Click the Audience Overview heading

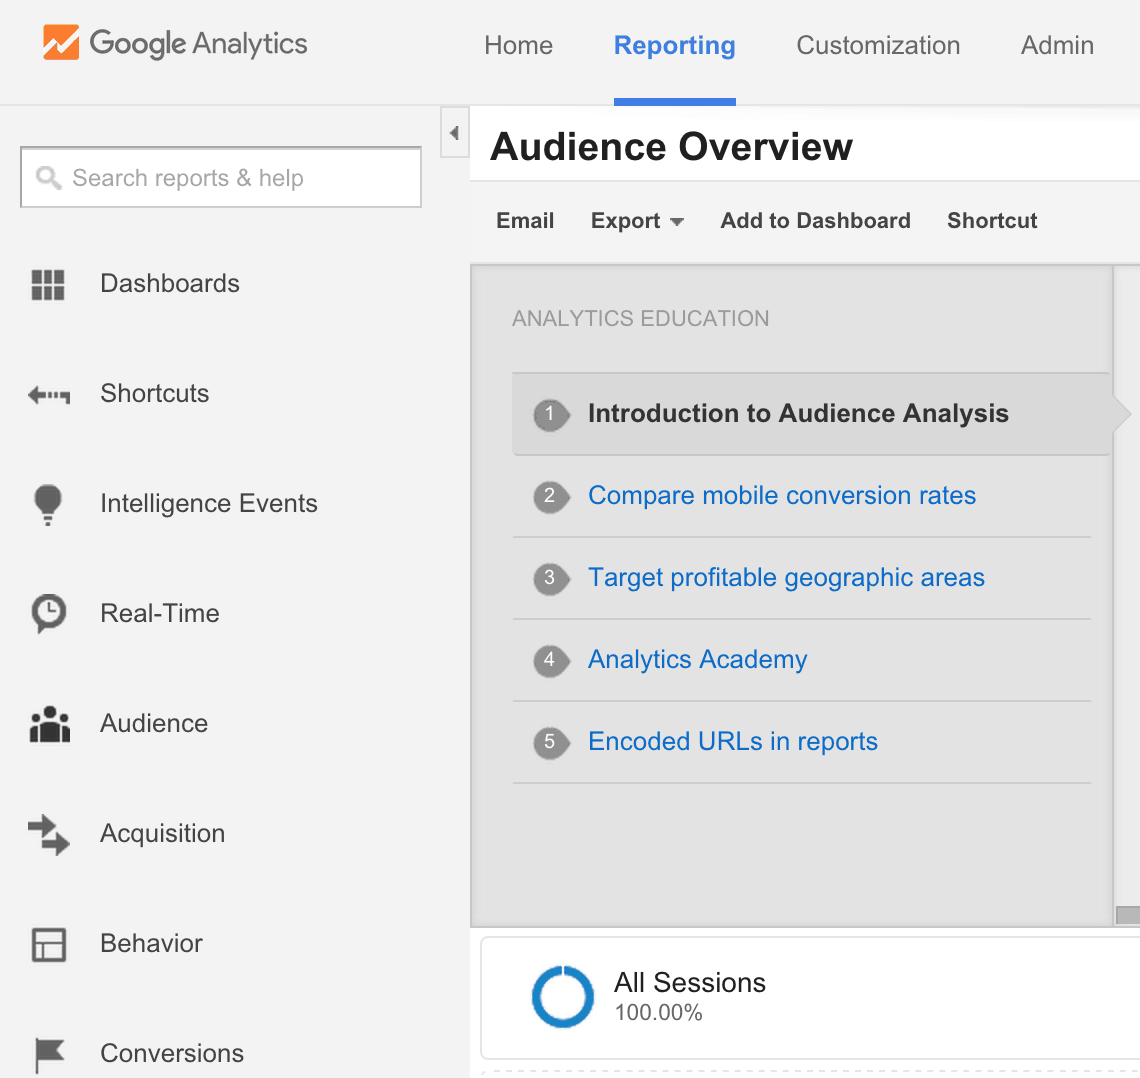tap(671, 147)
